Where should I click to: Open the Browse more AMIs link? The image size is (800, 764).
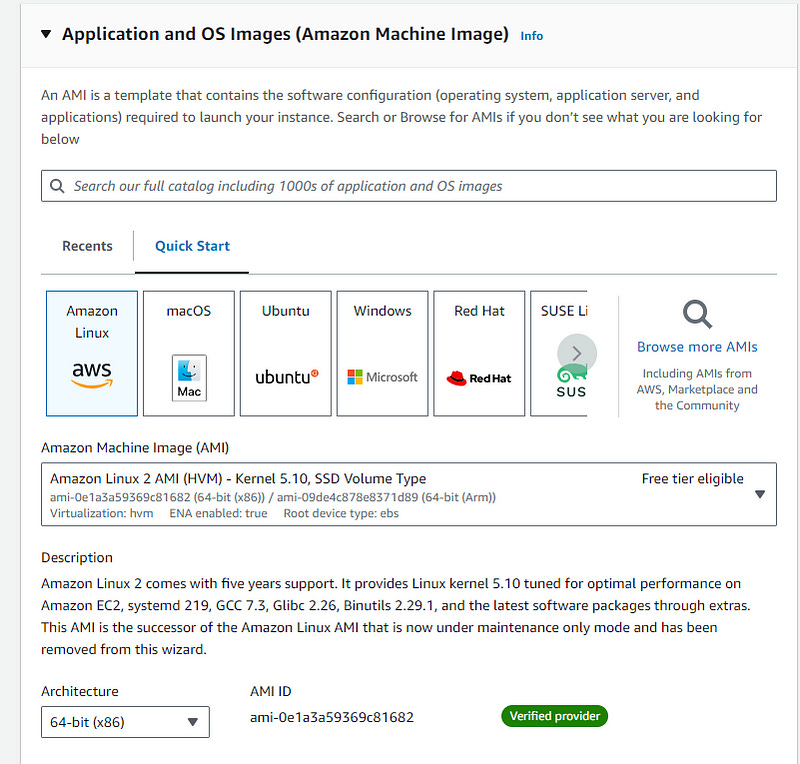pyautogui.click(x=697, y=347)
